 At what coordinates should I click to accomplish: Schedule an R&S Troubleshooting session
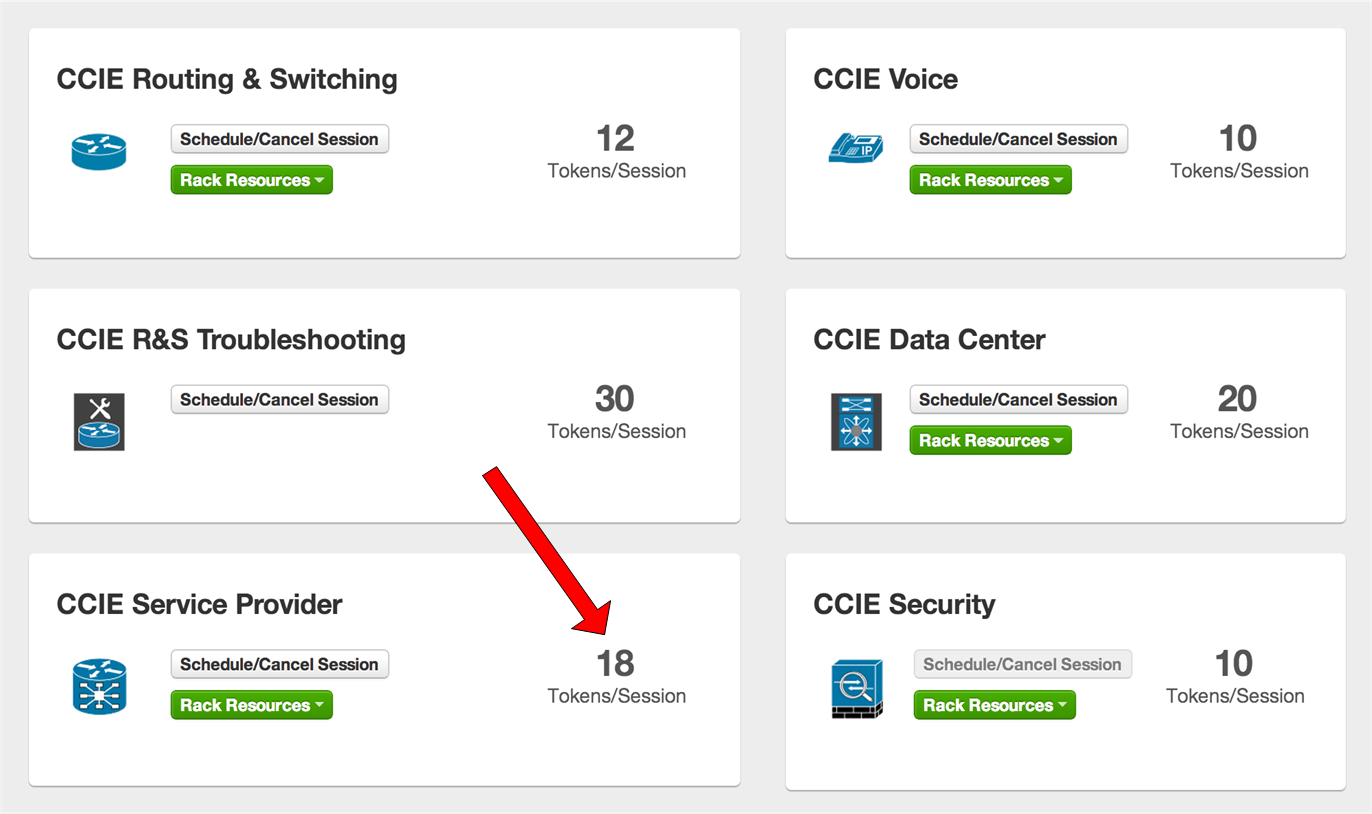(279, 399)
